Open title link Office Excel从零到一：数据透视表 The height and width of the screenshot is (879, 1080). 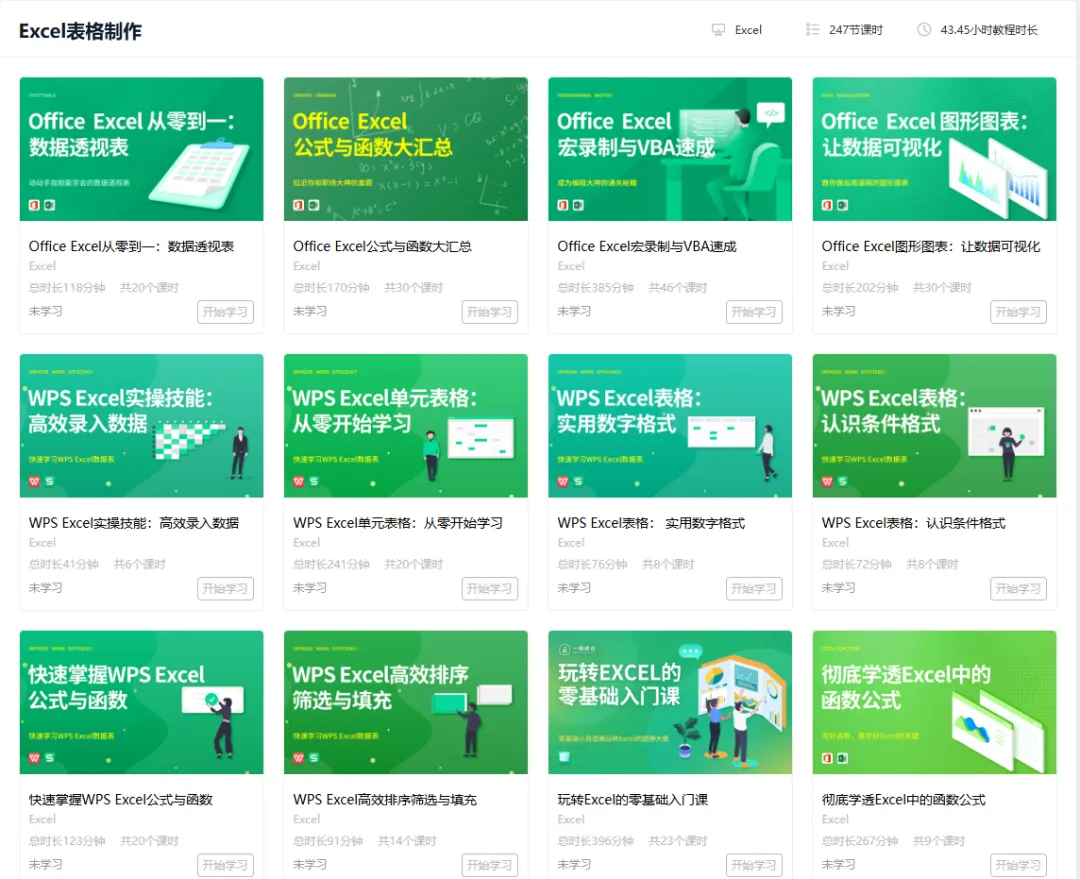(x=132, y=247)
